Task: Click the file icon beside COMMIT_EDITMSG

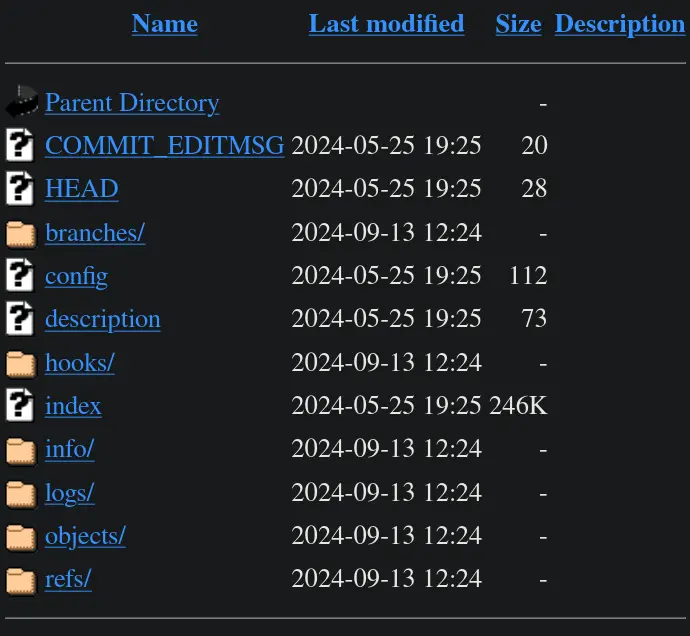Action: (x=20, y=145)
